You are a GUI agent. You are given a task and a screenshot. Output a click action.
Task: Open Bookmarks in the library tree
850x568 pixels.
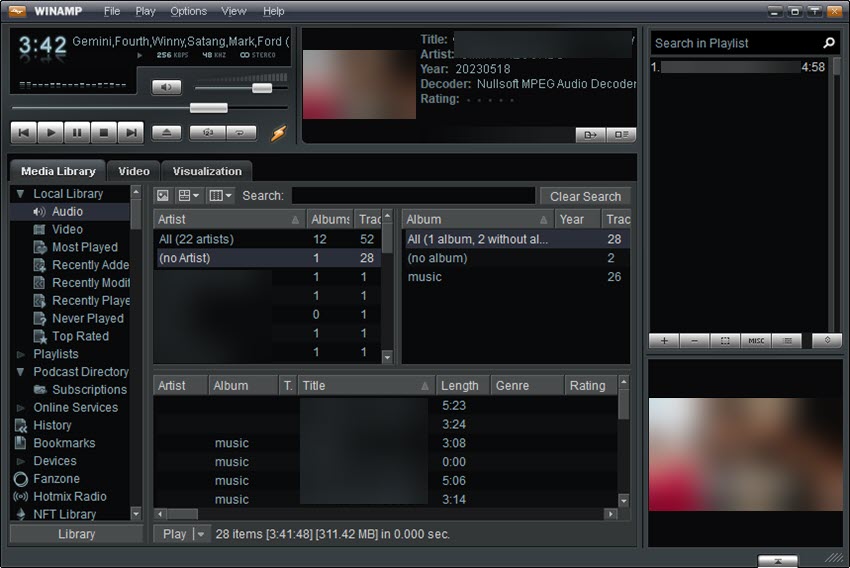pos(64,443)
